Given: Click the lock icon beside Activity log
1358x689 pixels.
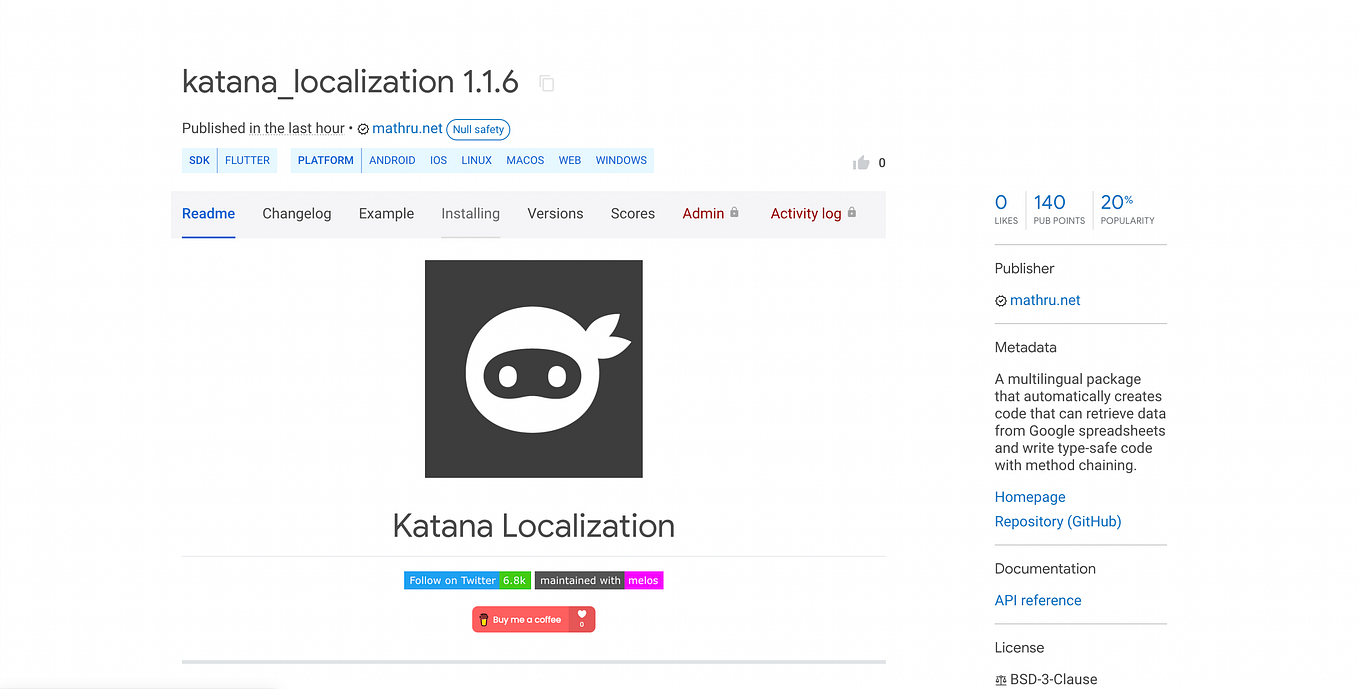Looking at the screenshot, I should tap(852, 212).
